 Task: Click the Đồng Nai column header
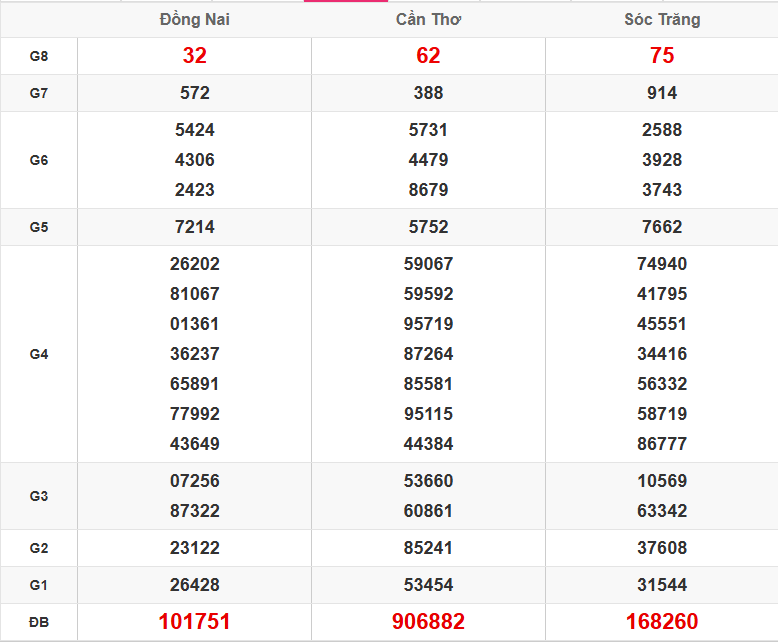point(194,20)
